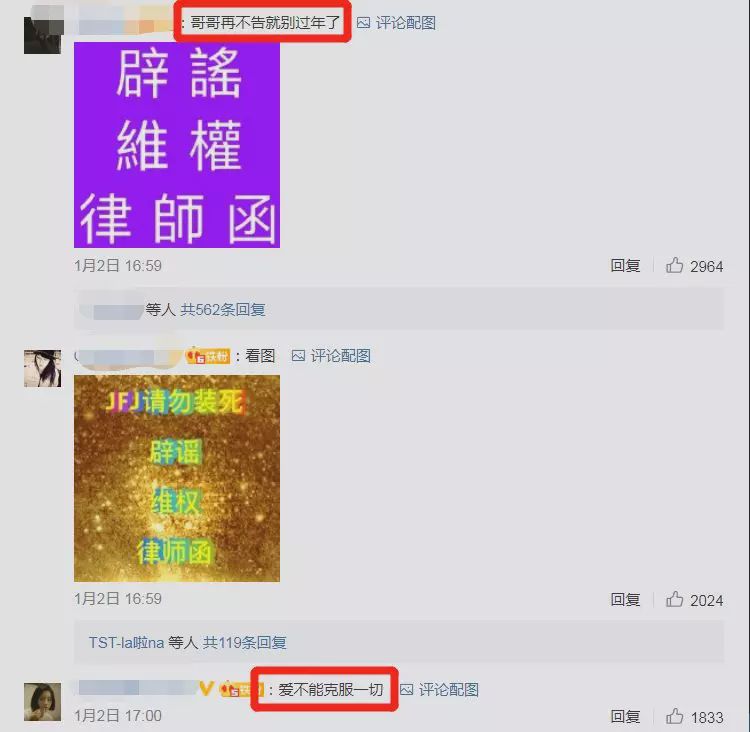Reply to the 看图 comment
This screenshot has width=750, height=732.
[625, 599]
